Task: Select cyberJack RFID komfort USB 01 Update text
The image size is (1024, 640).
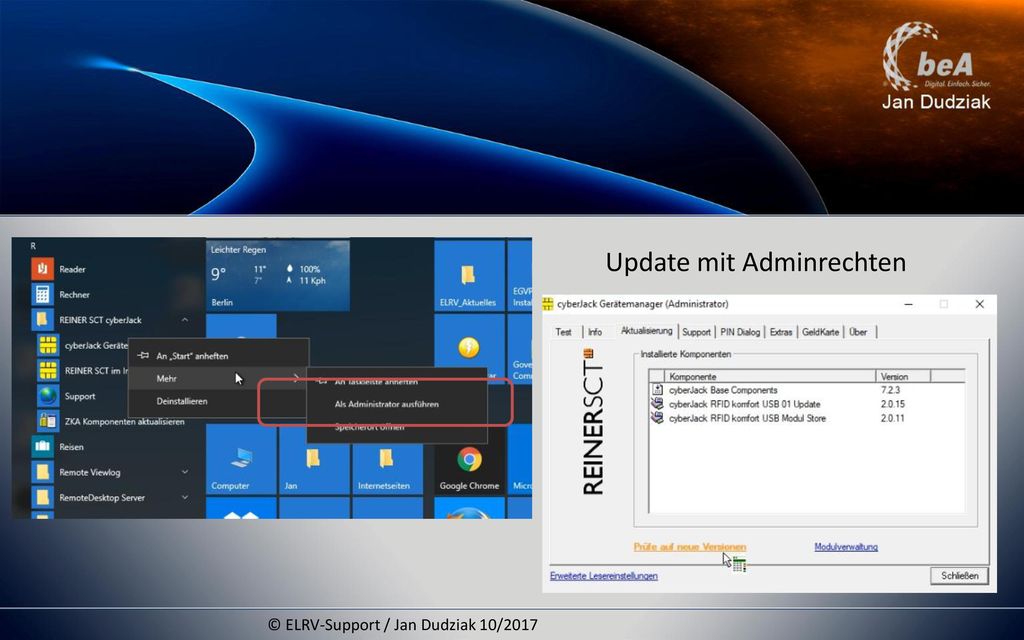Action: 744,404
